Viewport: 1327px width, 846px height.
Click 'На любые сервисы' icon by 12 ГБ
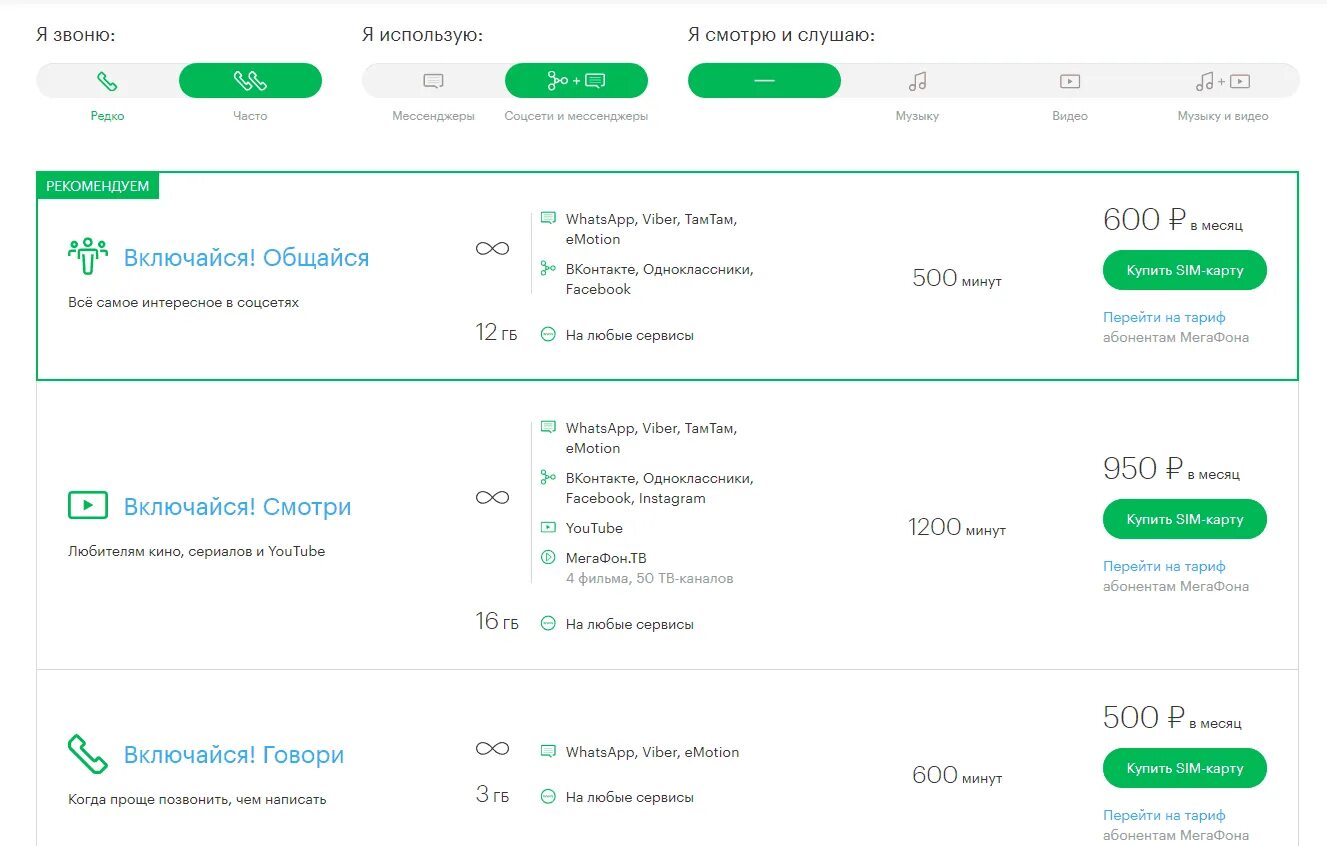click(548, 335)
